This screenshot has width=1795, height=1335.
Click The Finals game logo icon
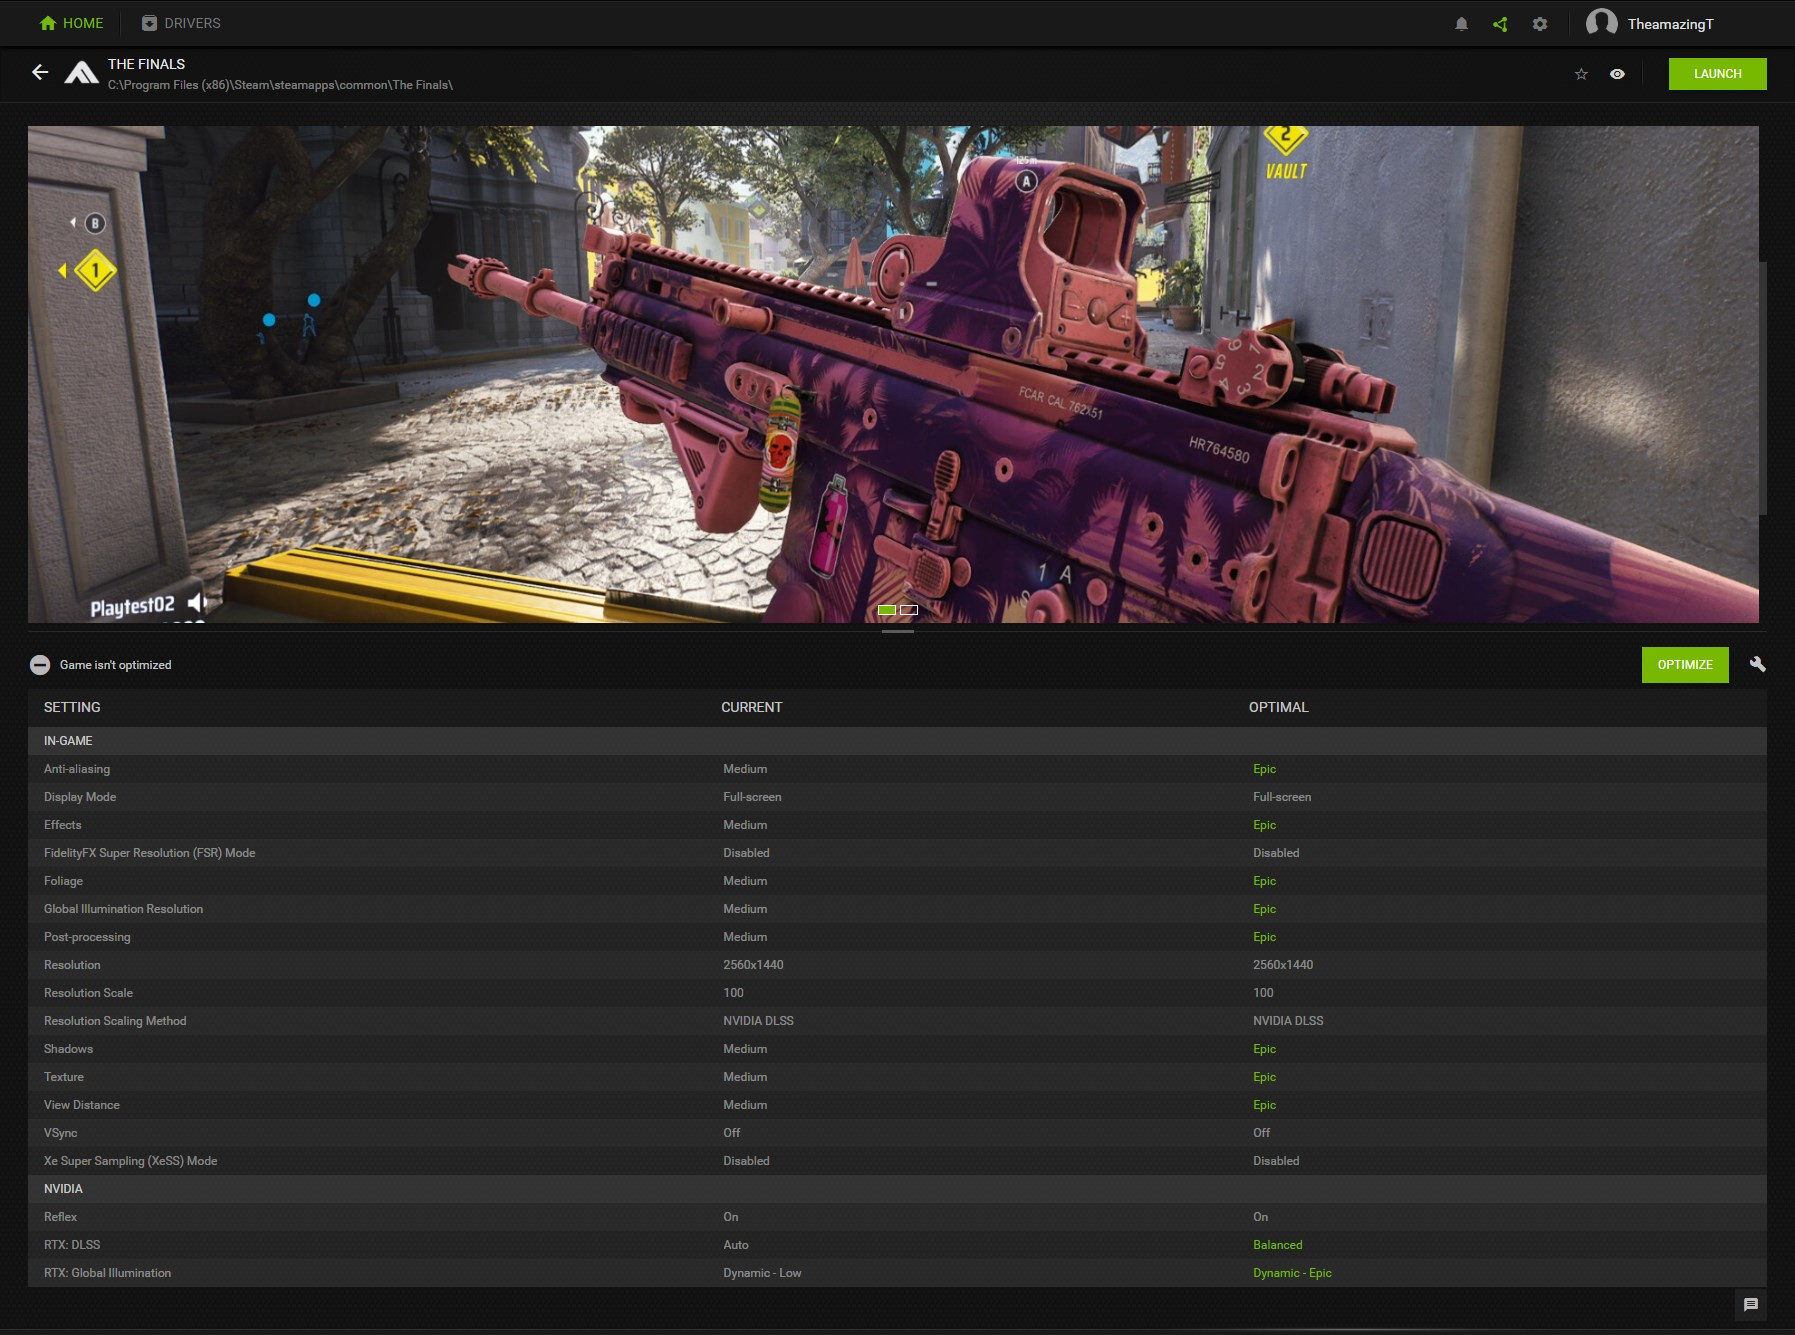pos(81,73)
